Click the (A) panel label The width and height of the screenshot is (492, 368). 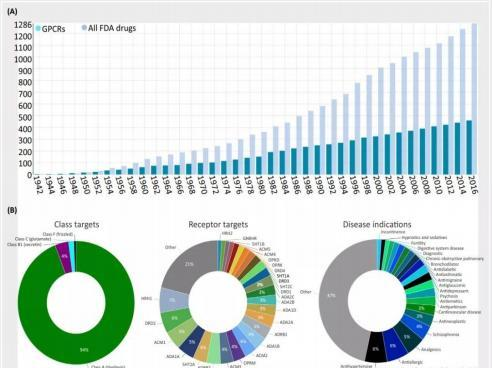pos(12,11)
